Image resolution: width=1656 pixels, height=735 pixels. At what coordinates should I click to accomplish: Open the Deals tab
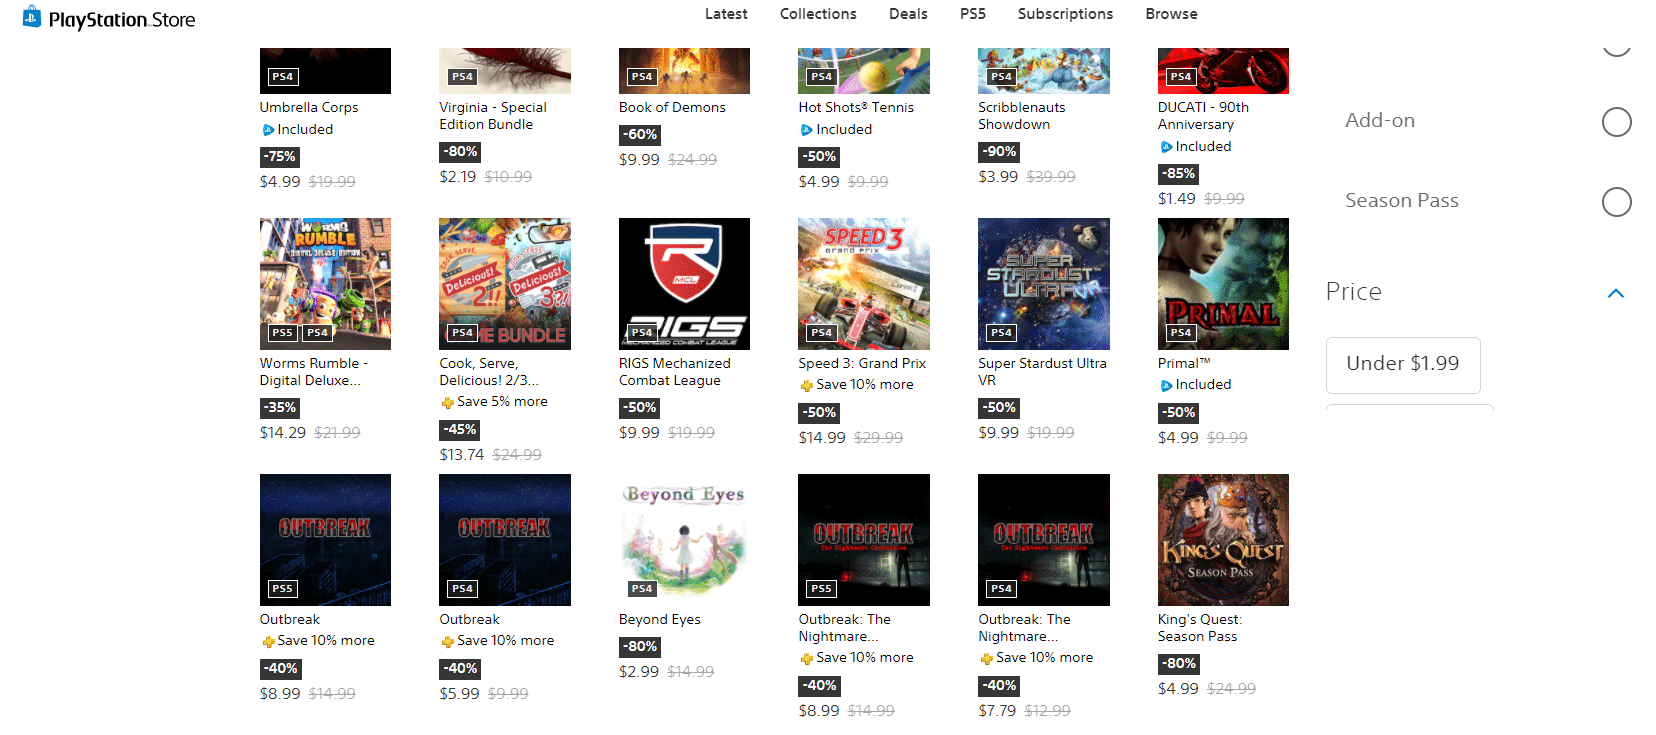(908, 14)
